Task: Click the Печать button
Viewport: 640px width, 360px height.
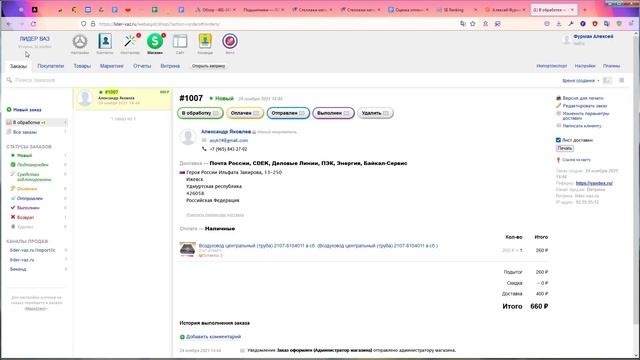Action: 564,148
